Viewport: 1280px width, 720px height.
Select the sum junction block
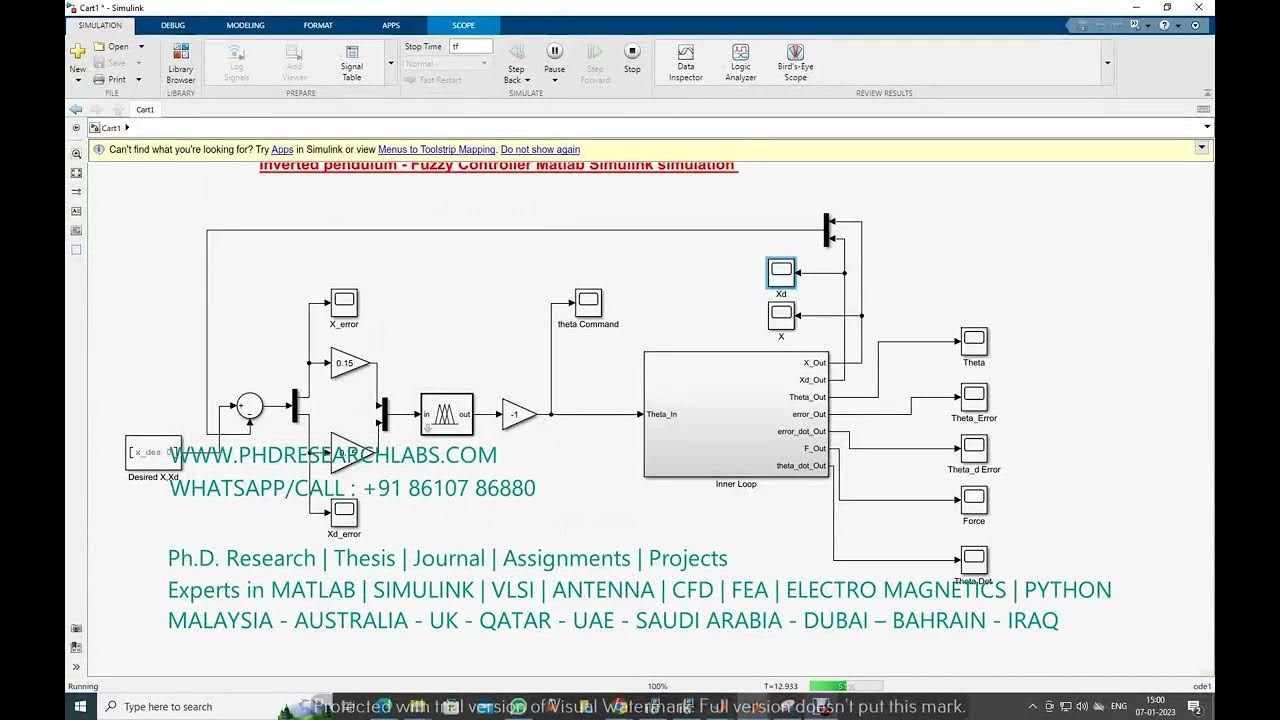[x=249, y=405]
